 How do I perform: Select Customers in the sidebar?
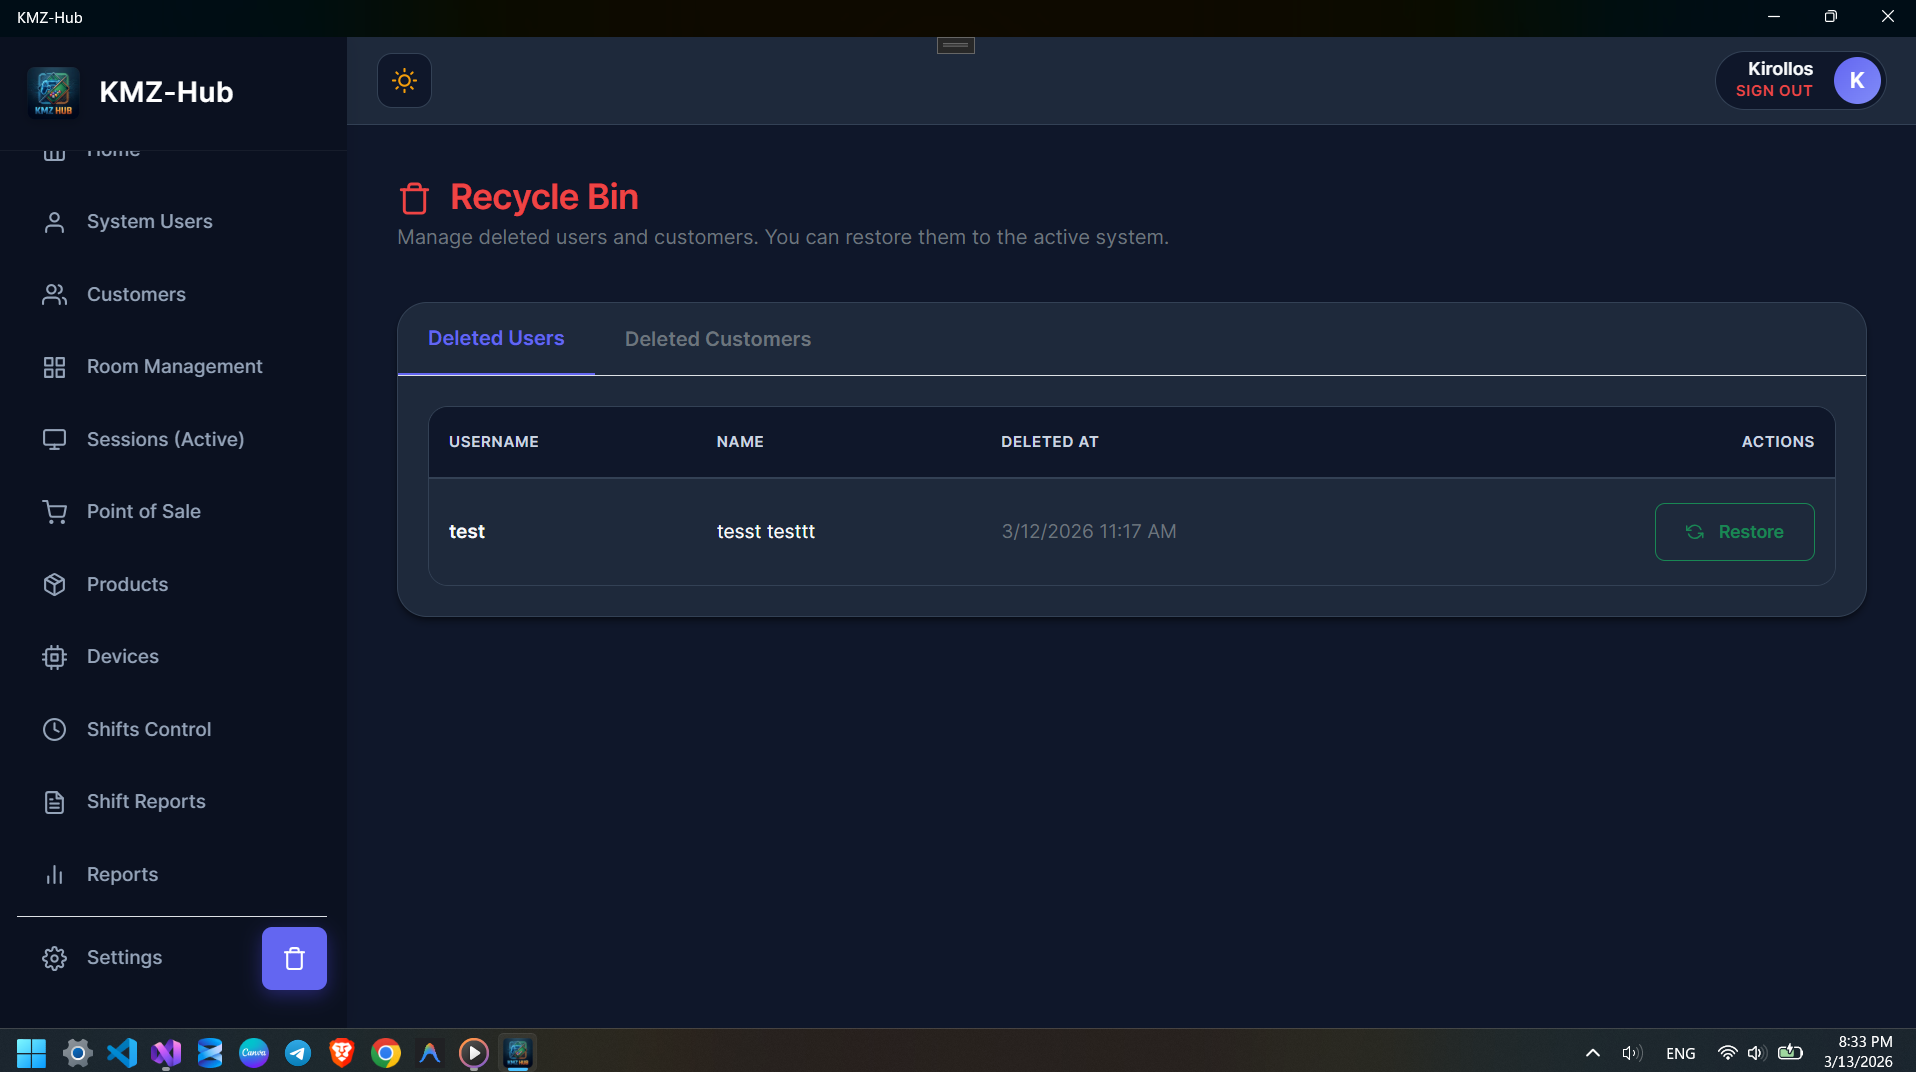point(136,294)
